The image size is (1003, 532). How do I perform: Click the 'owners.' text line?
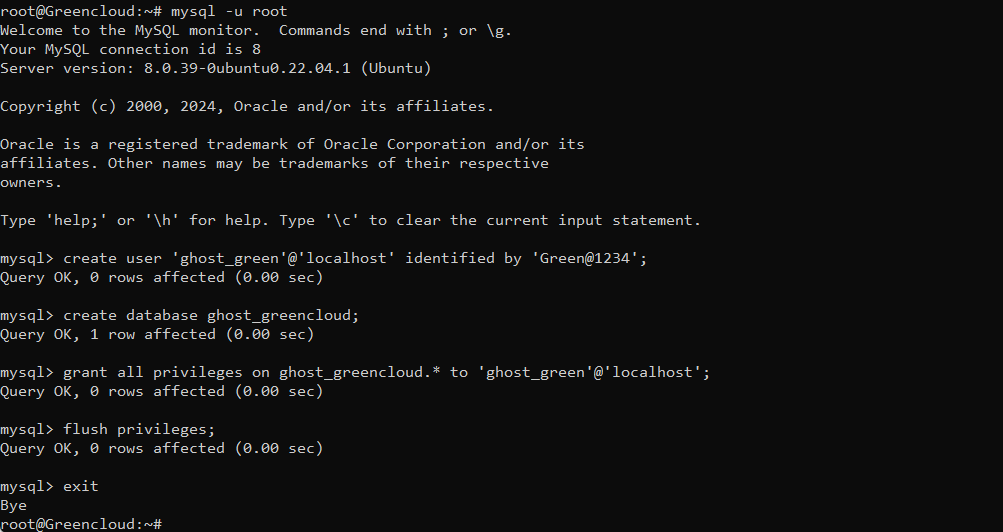[x=31, y=182]
